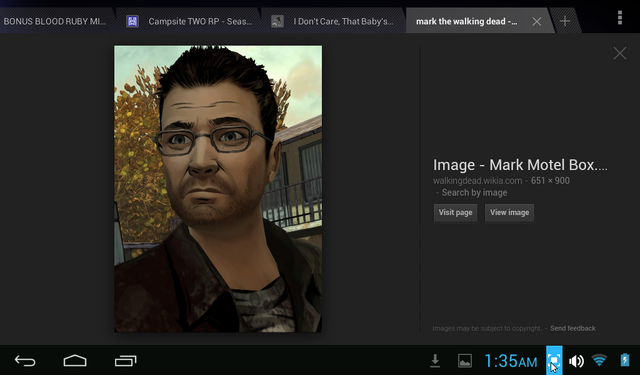
Task: Tap the 1:35 AM clock
Action: [x=511, y=361]
